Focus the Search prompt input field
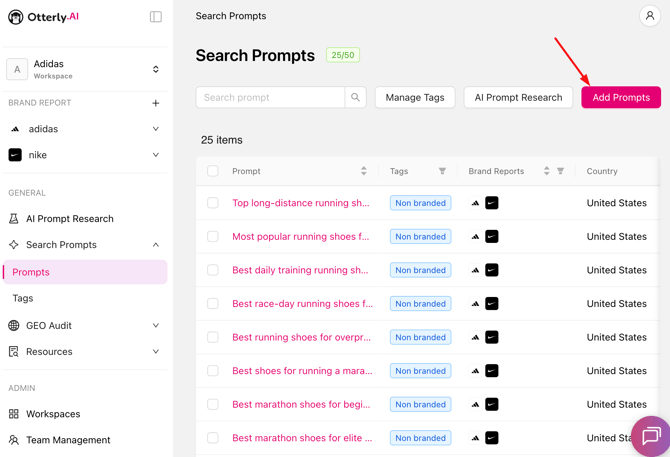670x457 pixels. [x=270, y=97]
